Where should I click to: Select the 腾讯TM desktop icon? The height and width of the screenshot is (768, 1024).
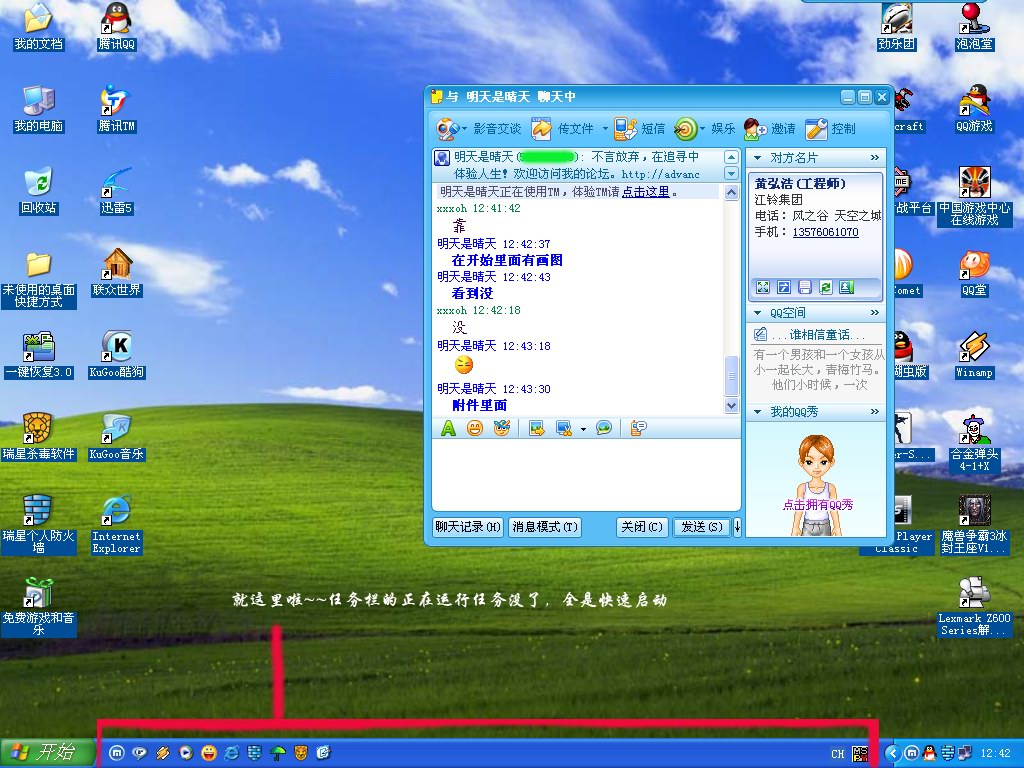(x=117, y=108)
